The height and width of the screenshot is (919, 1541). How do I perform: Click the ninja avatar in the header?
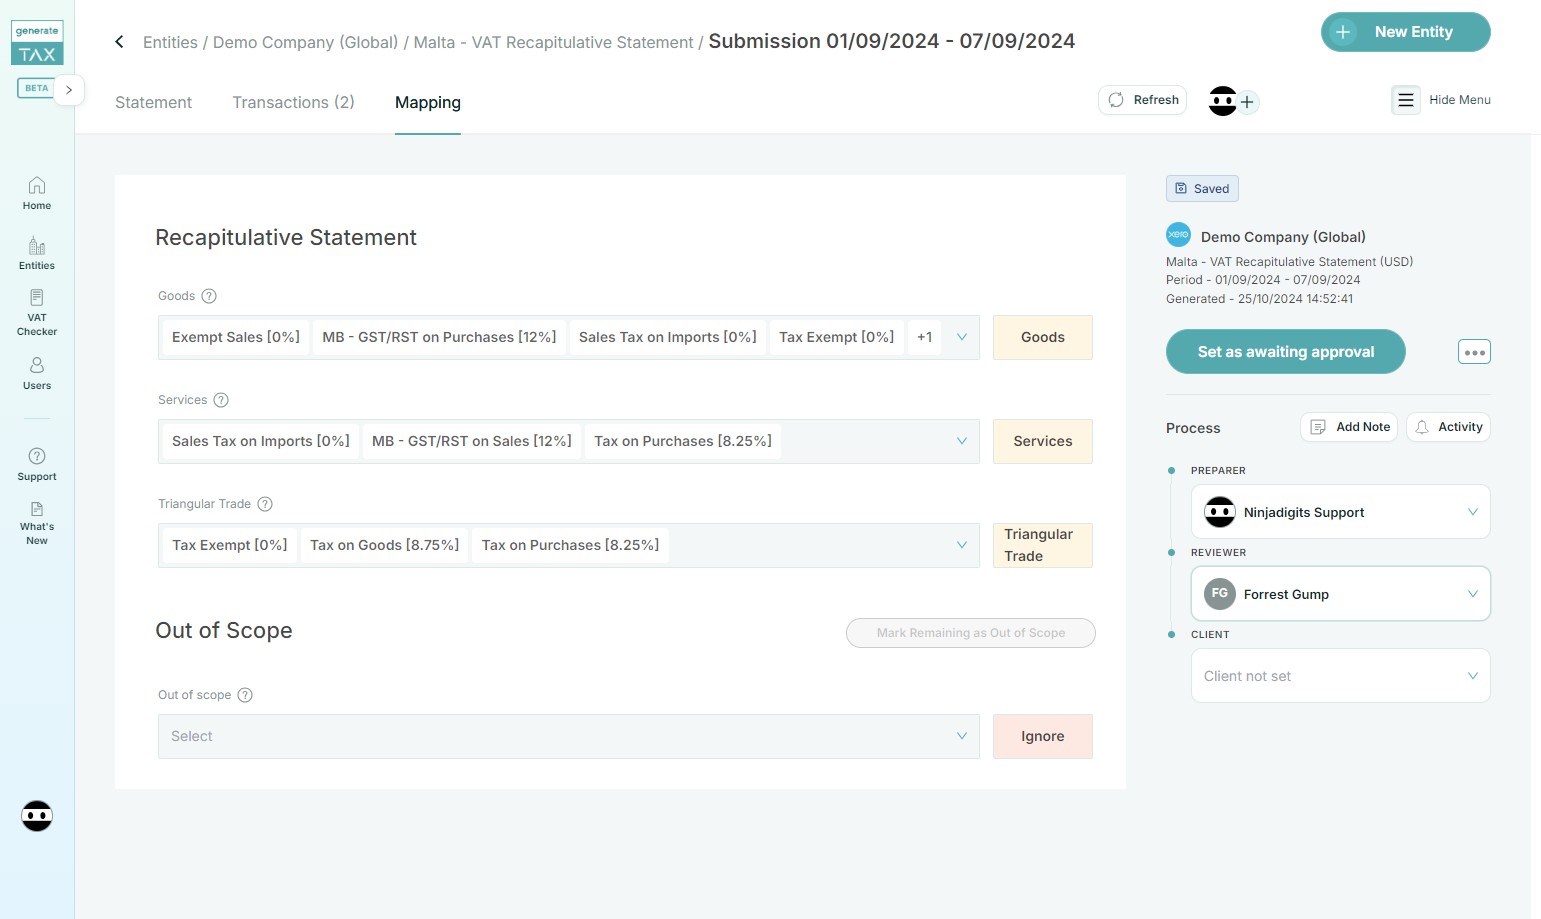(x=1222, y=101)
